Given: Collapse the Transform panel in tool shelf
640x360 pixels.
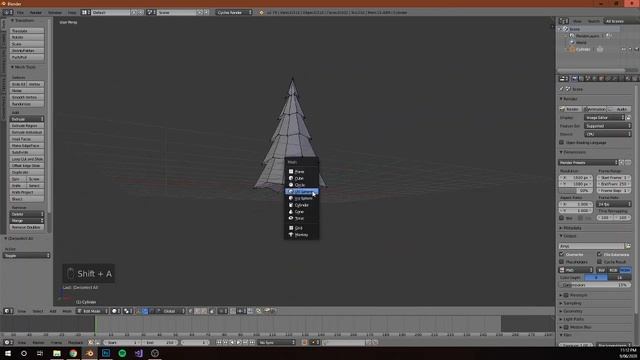Looking at the screenshot, I should point(23,20).
